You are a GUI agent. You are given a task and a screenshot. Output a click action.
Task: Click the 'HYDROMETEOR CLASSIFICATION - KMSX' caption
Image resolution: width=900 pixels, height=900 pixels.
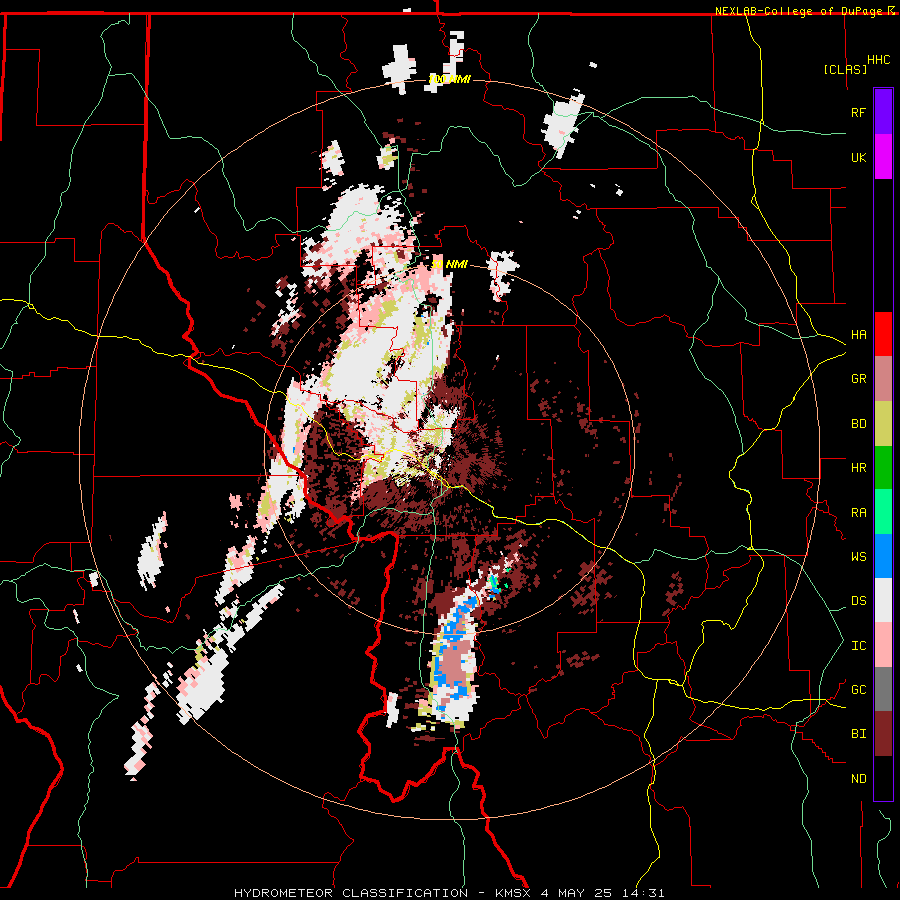385,893
